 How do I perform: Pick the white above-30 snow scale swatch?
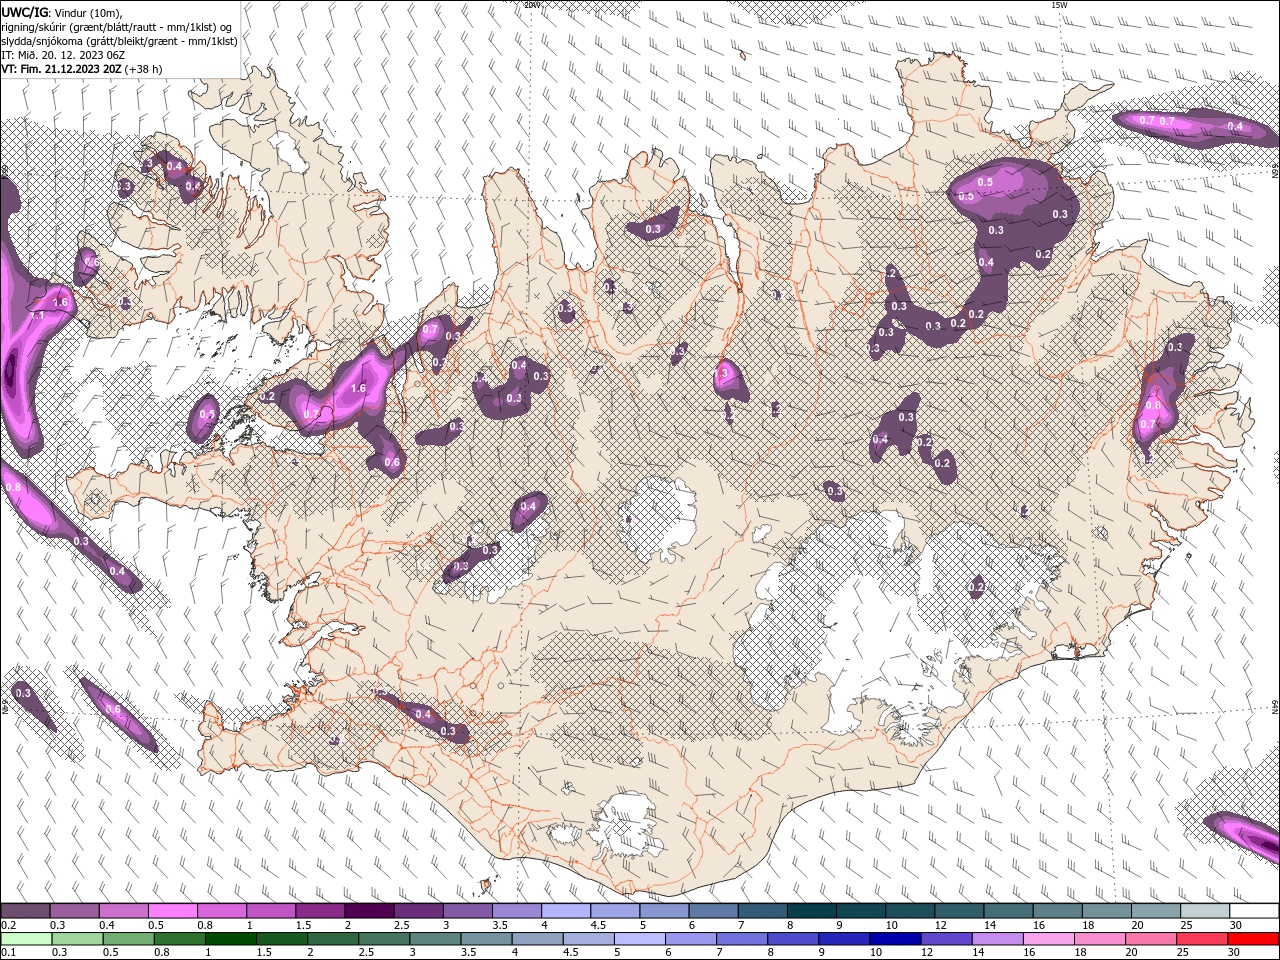[x=1254, y=911]
